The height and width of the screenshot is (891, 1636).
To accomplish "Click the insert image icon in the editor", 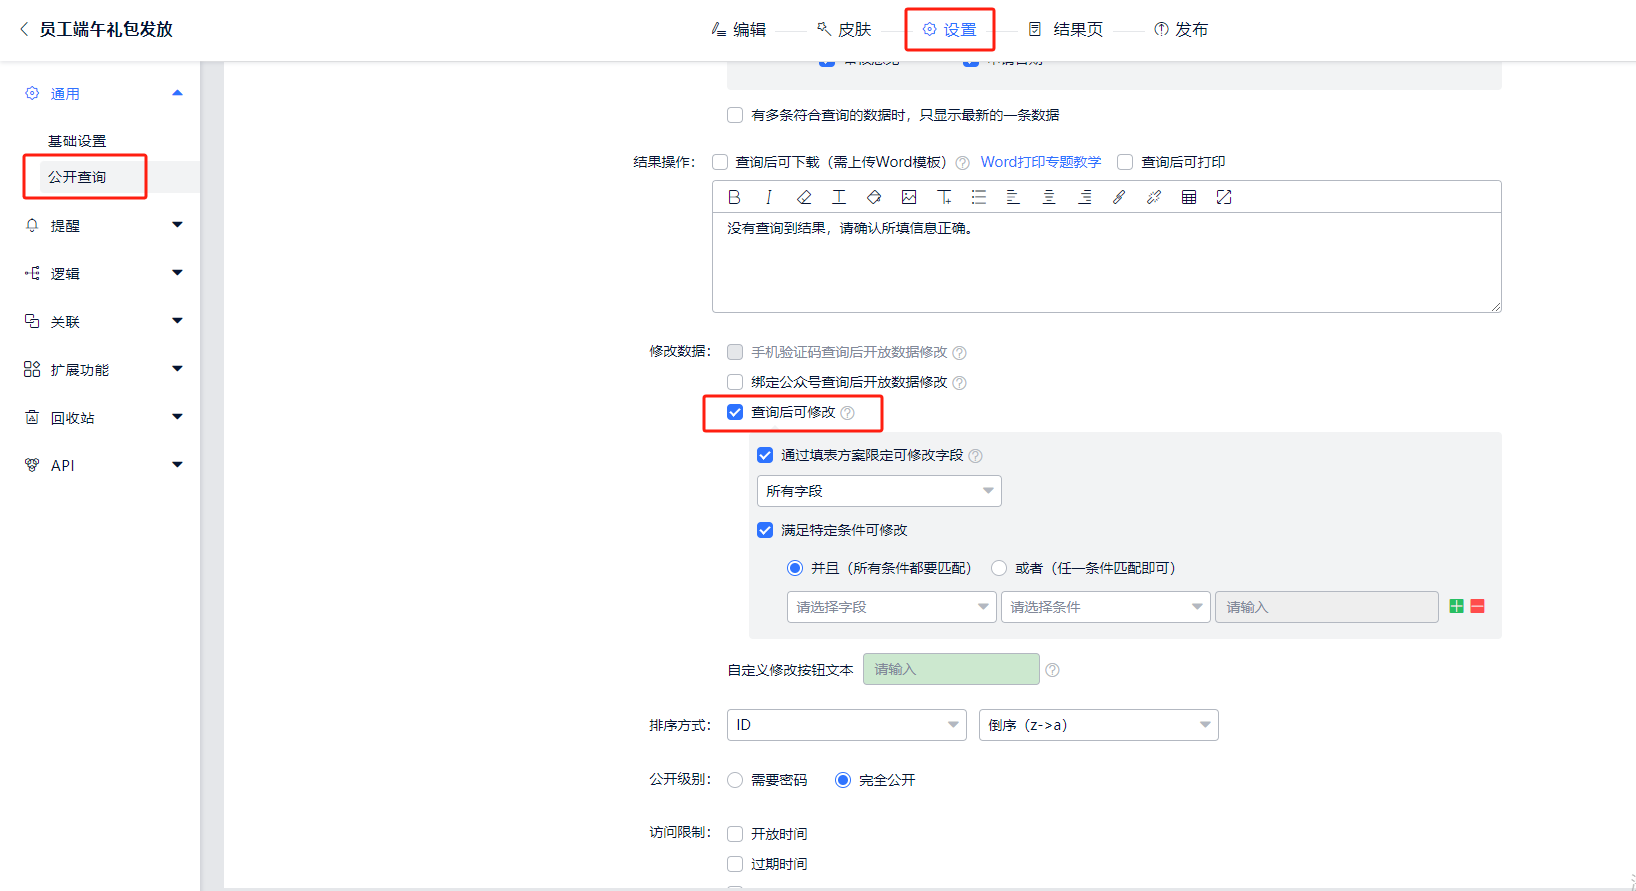I will click(x=909, y=197).
